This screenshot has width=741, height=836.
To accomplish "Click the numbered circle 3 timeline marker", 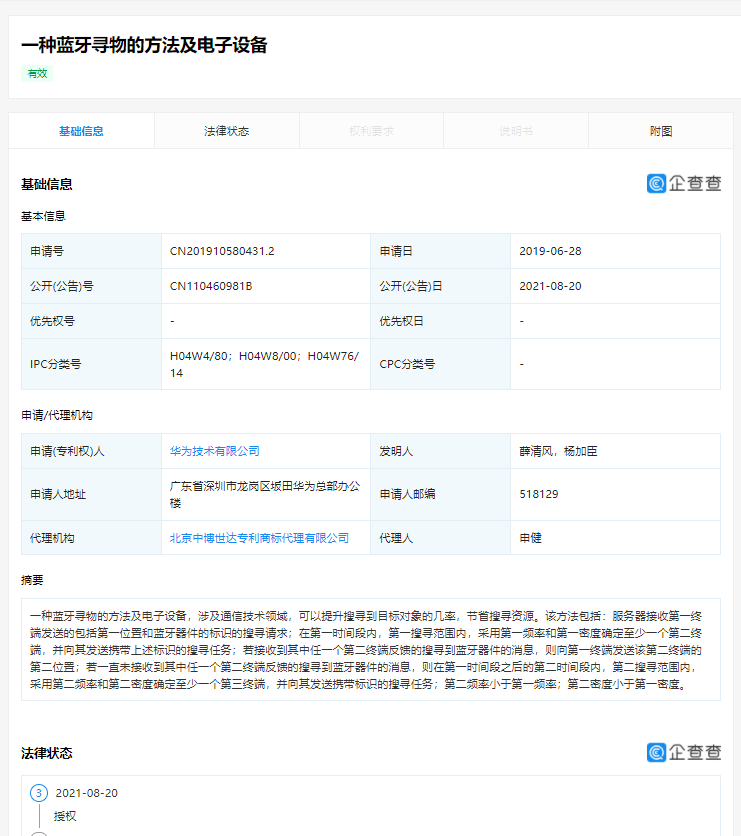I will pos(39,793).
